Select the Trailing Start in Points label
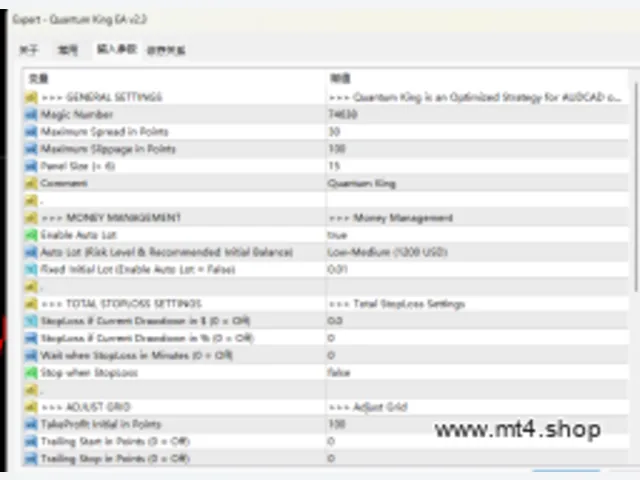Screen dimensions: 640x480 point(115,441)
